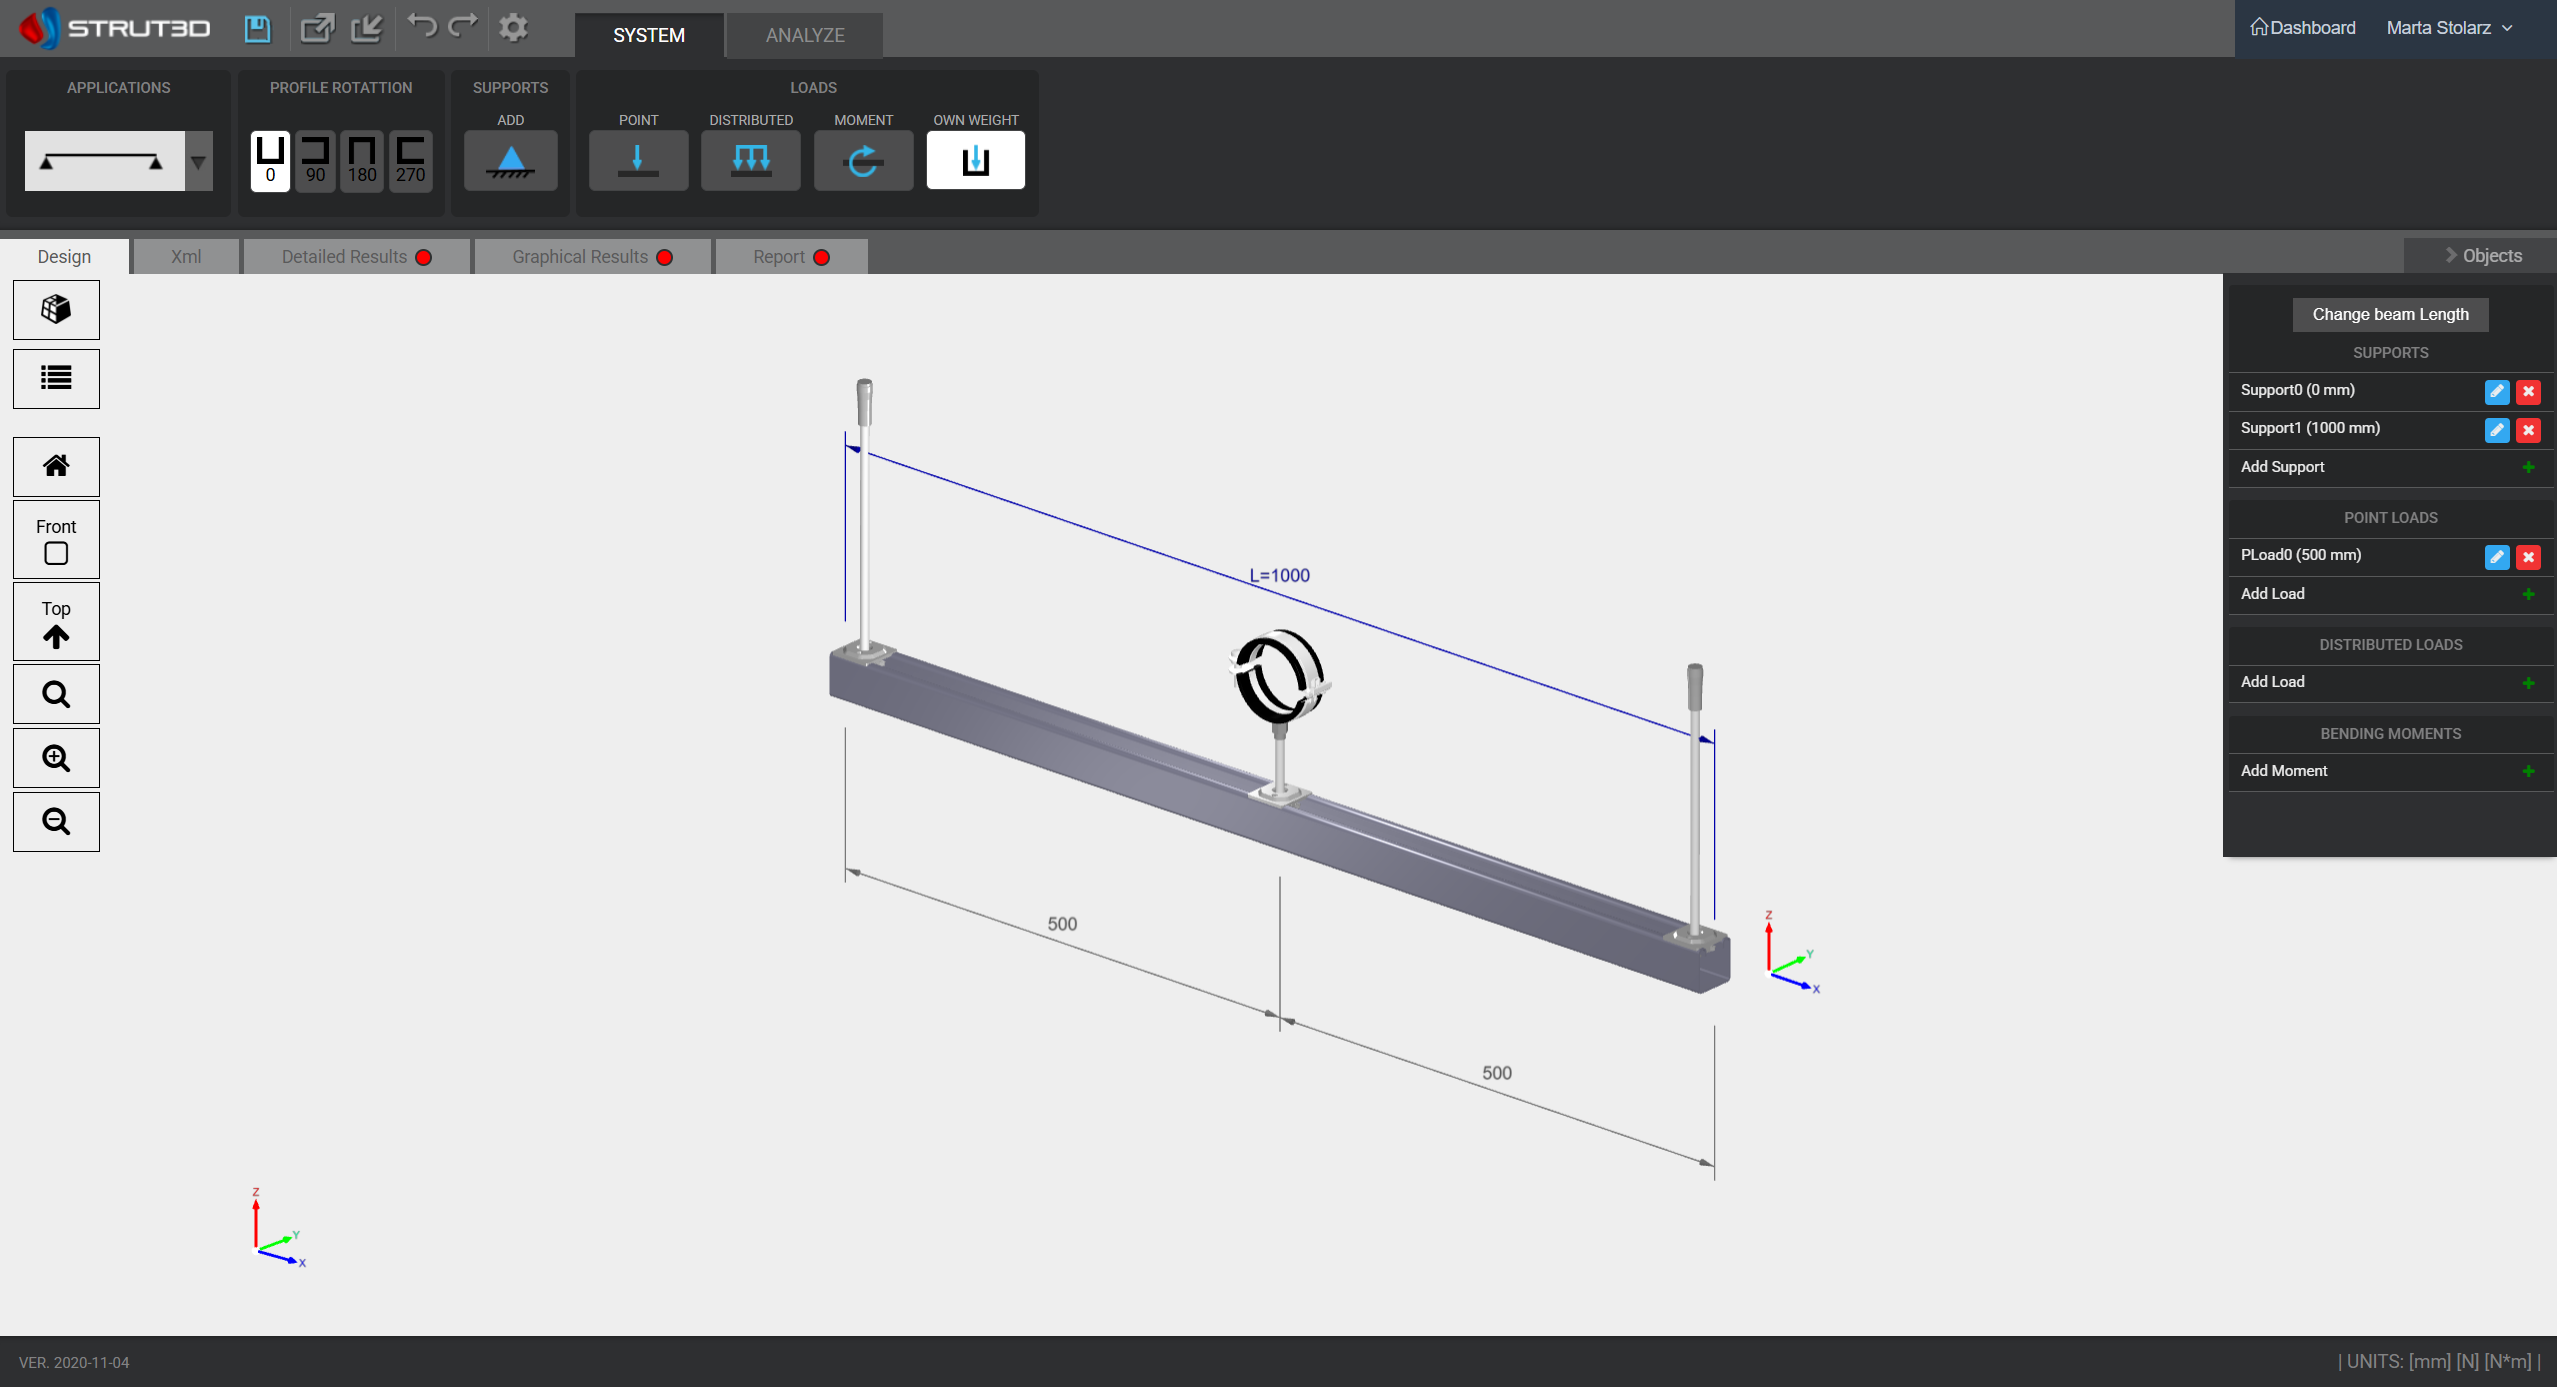Viewport: 2557px width, 1387px height.
Task: Set profile rotation to 90 degrees
Action: pos(315,160)
